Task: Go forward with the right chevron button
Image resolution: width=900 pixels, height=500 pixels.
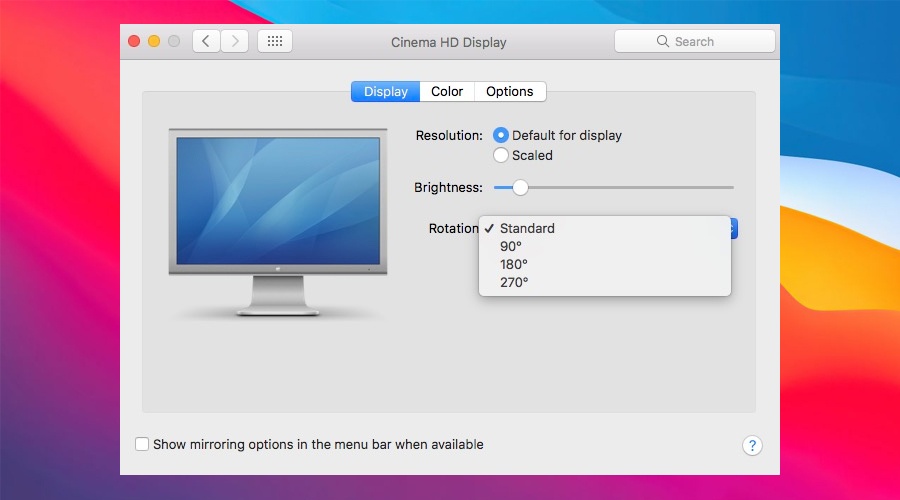Action: point(235,41)
